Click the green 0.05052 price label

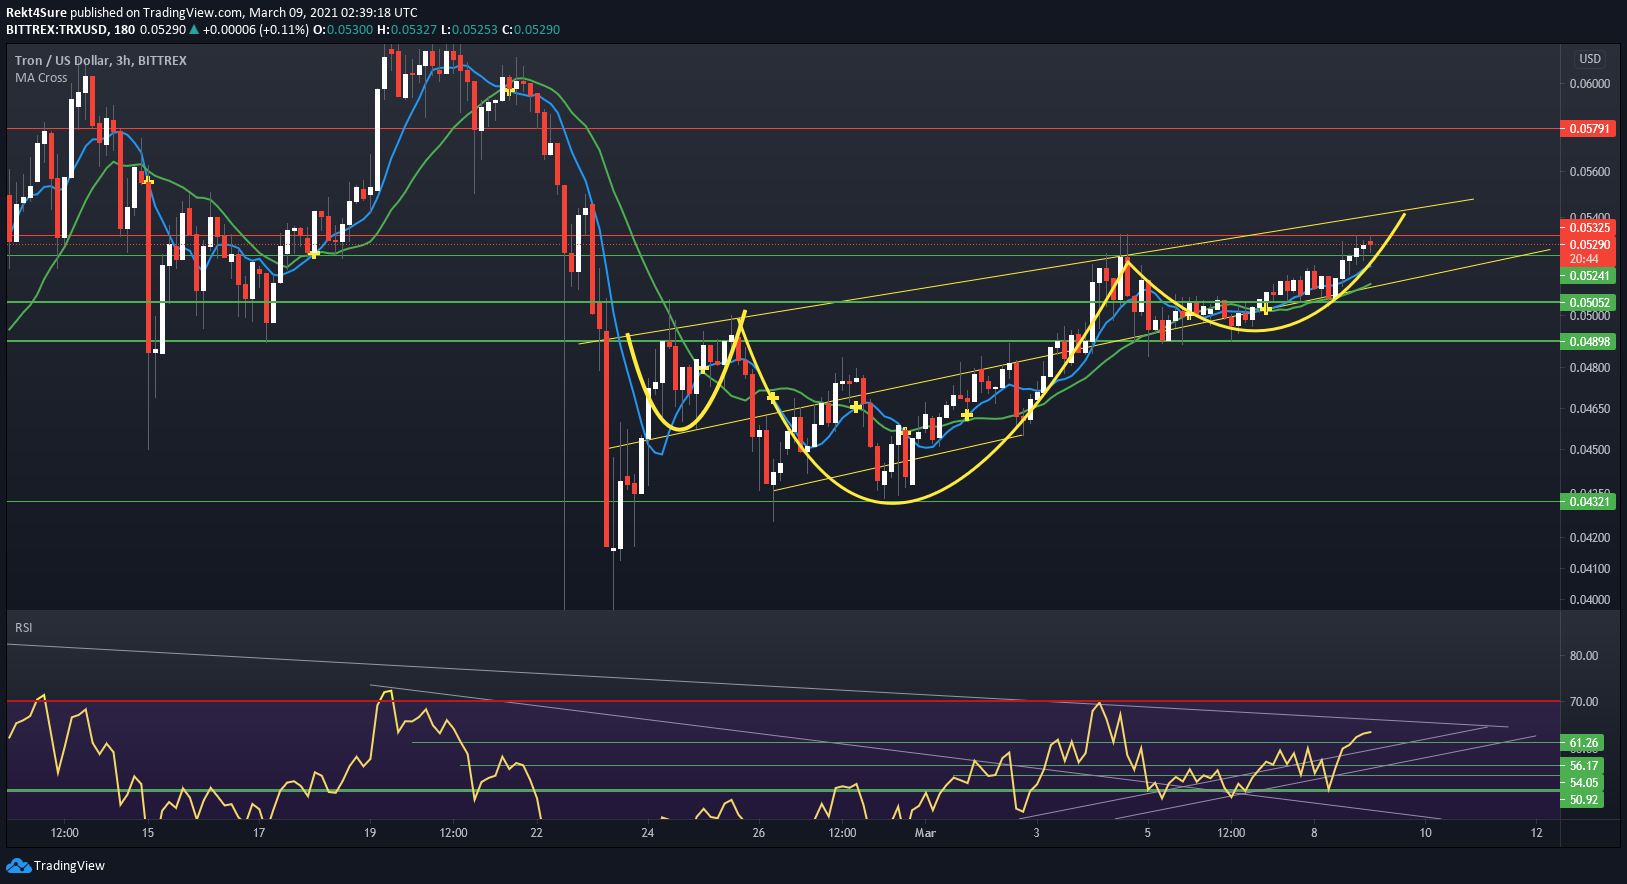(x=1588, y=302)
